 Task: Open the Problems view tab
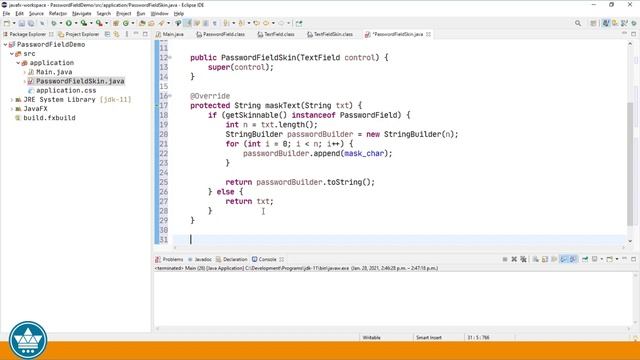click(169, 259)
